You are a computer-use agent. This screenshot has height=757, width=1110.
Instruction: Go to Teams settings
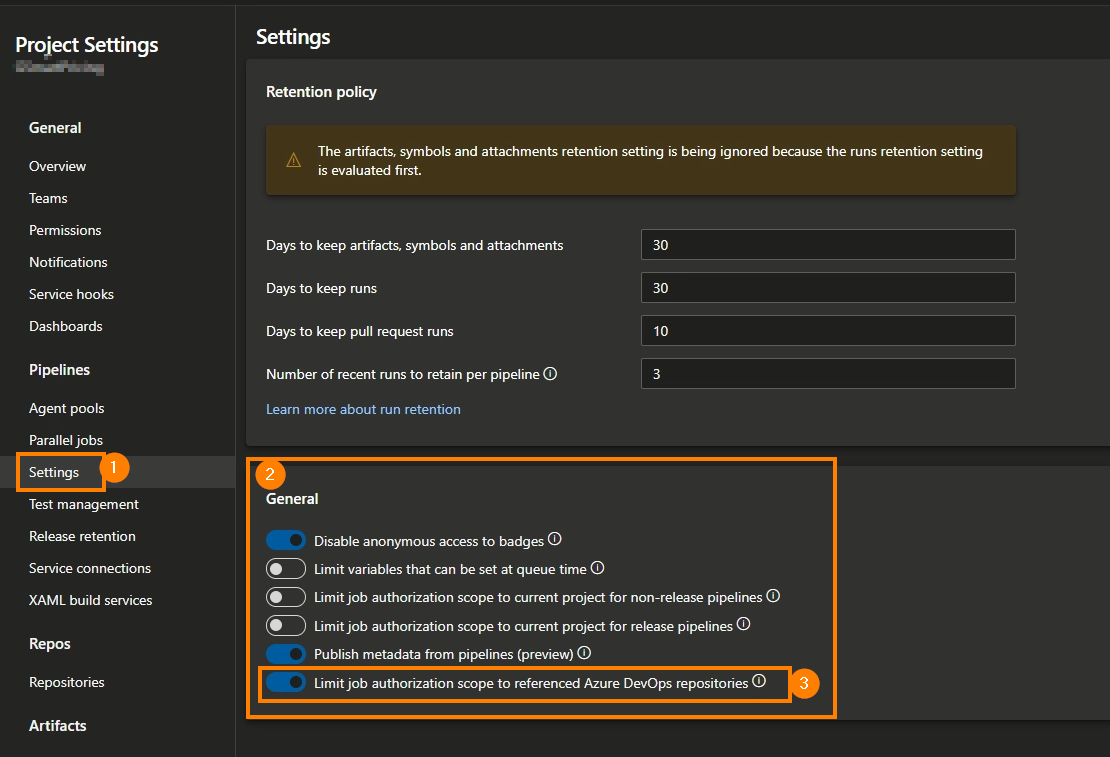tap(48, 198)
